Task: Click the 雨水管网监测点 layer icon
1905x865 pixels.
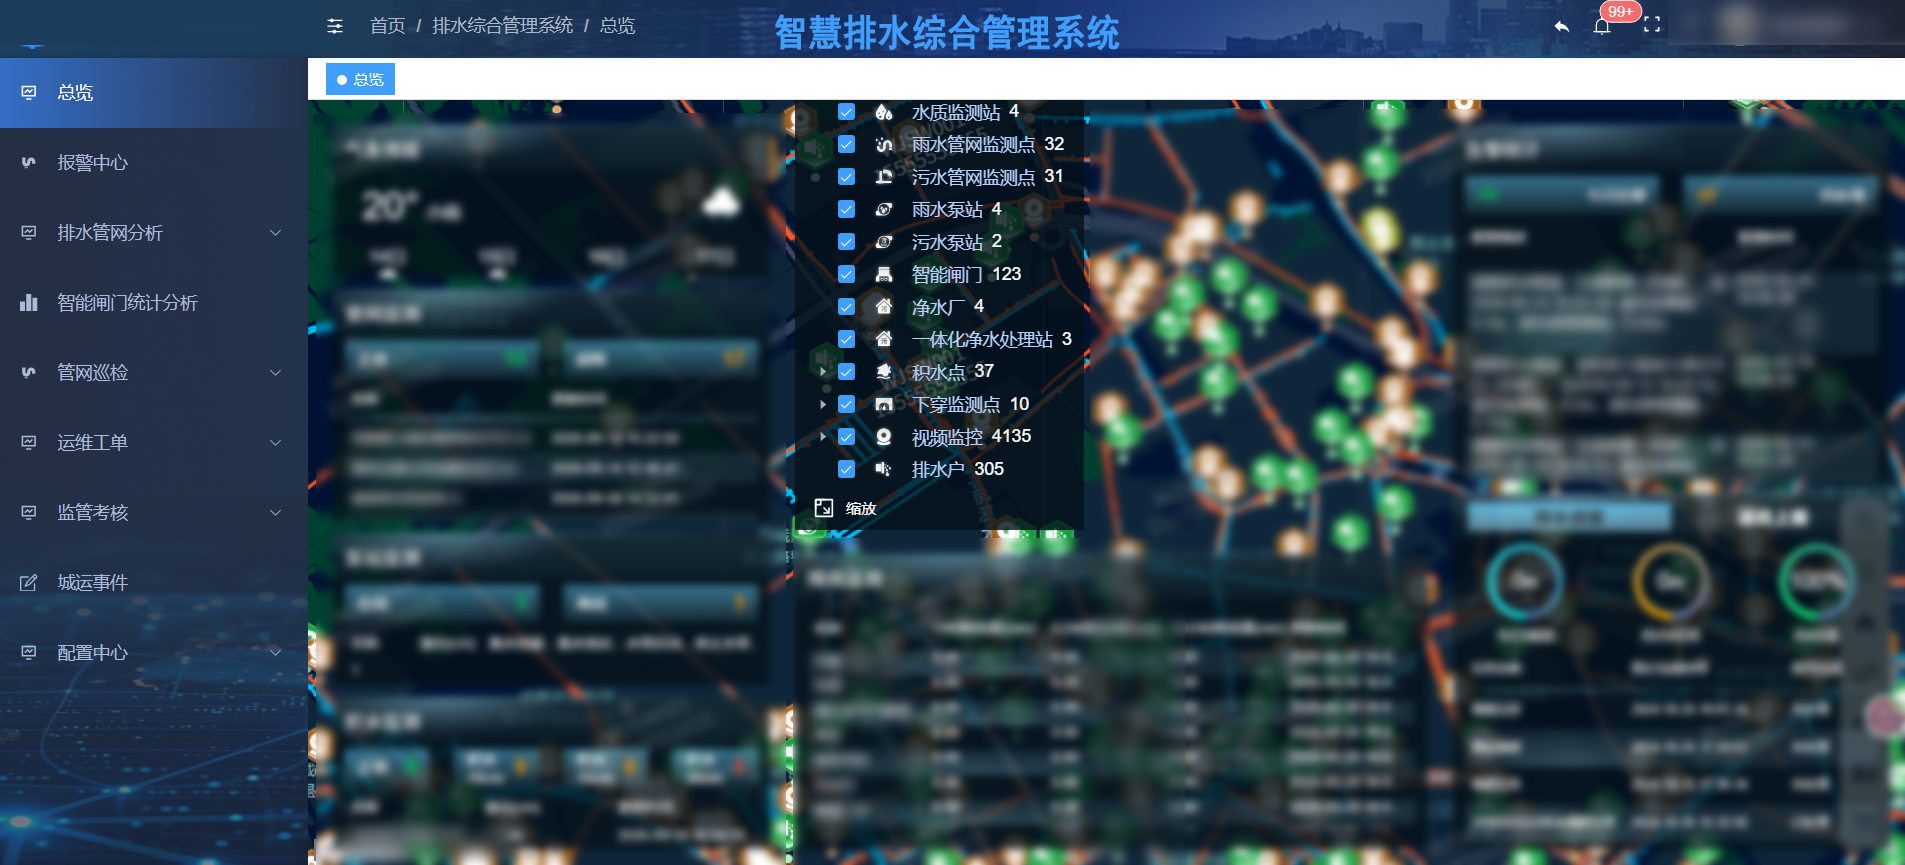Action: (x=884, y=145)
